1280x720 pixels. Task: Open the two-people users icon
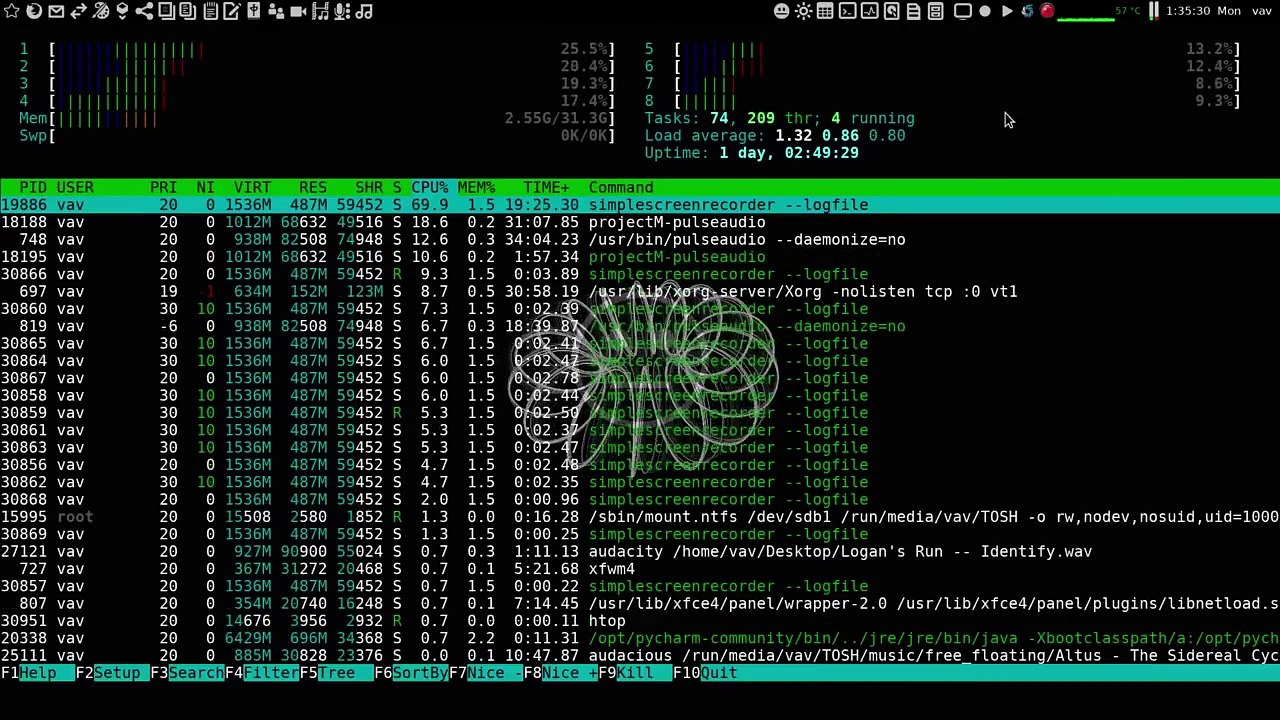pos(276,11)
